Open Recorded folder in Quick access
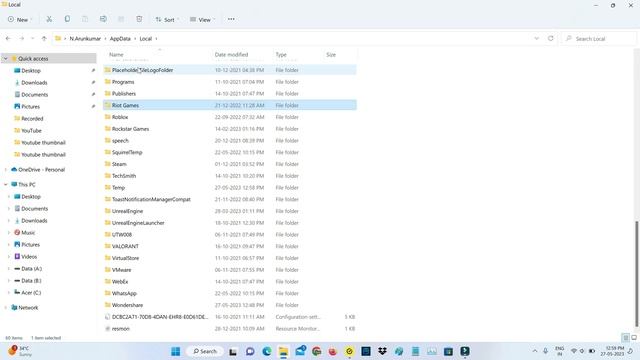The height and width of the screenshot is (360, 640). click(x=32, y=118)
